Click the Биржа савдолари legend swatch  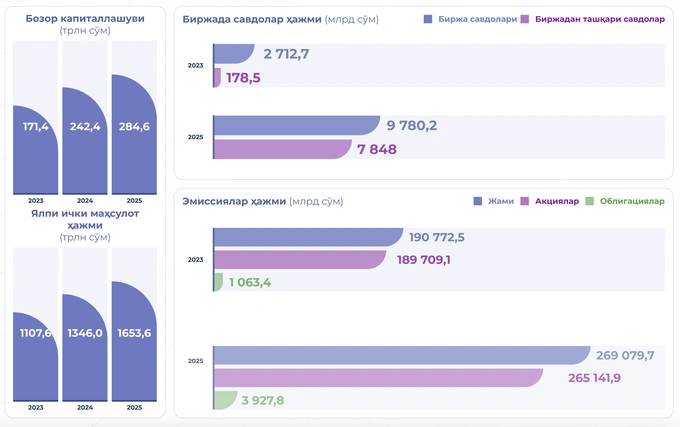[428, 19]
